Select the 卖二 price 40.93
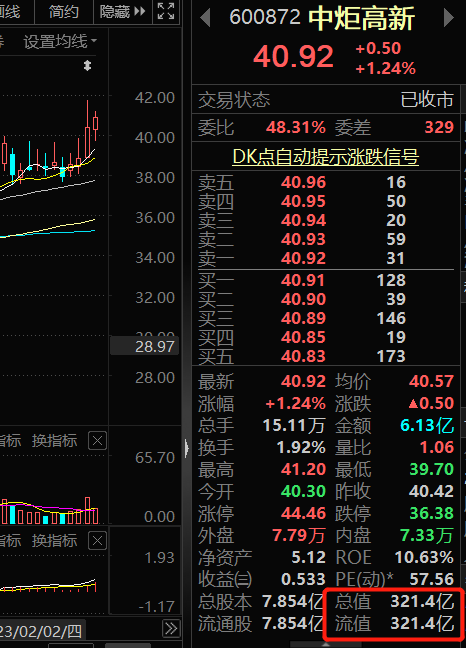Image resolution: width=466 pixels, height=648 pixels. [x=304, y=239]
